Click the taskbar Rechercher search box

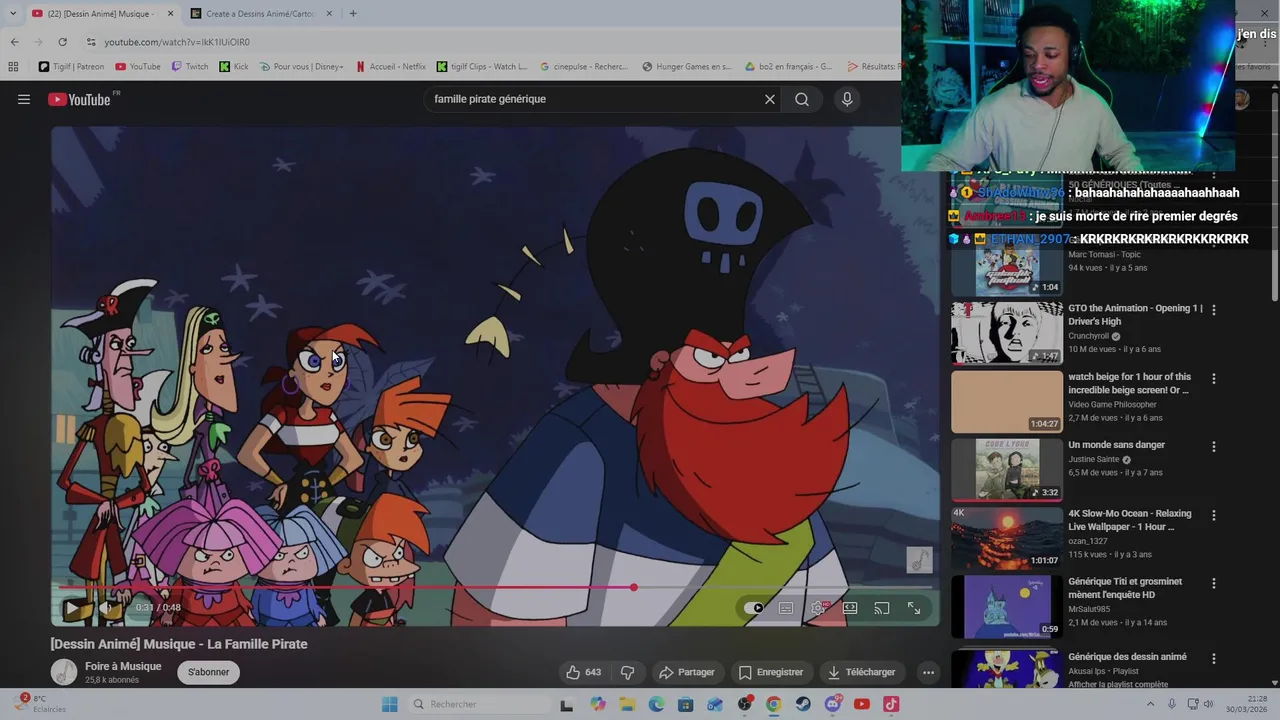477,704
